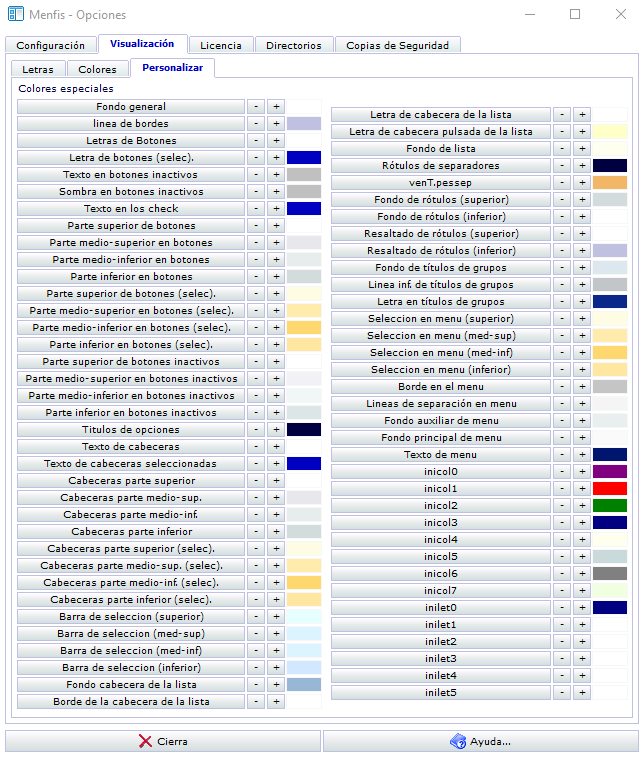This screenshot has width=644, height=757.
Task: Click plus for Fondo de títulos de grupos
Action: [x=582, y=268]
